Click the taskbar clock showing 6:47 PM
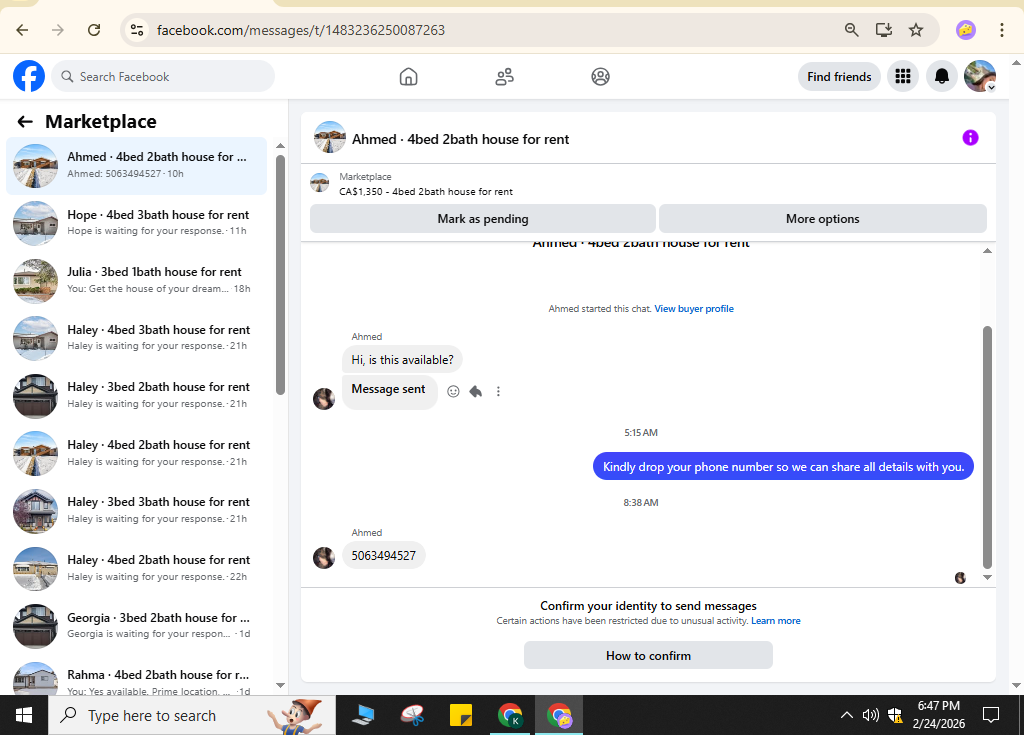Screen dimensions: 1024x735 click(938, 715)
